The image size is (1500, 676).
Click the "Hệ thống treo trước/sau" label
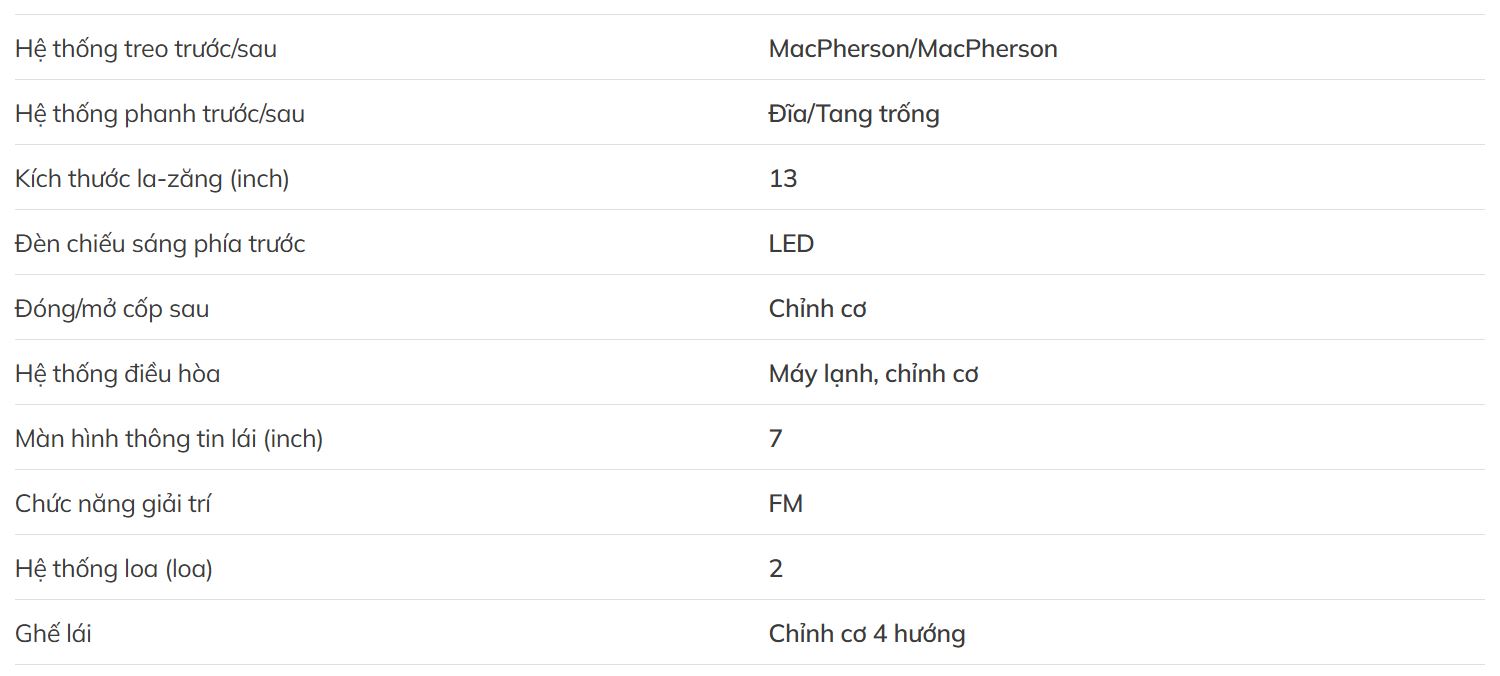tap(146, 49)
